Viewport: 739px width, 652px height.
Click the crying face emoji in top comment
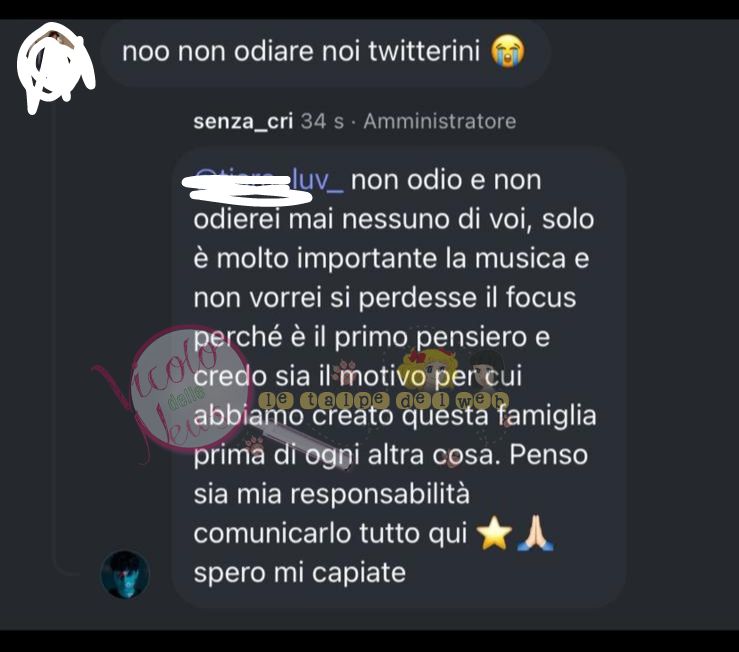[508, 52]
